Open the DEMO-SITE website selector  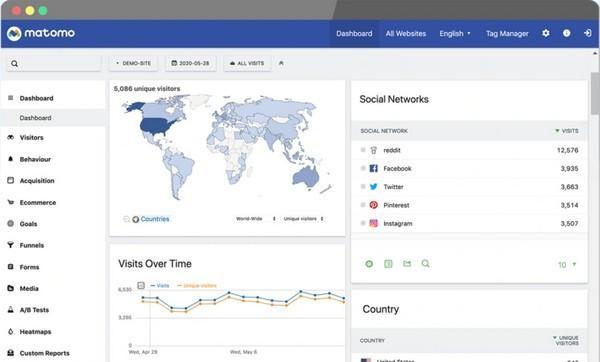134,63
